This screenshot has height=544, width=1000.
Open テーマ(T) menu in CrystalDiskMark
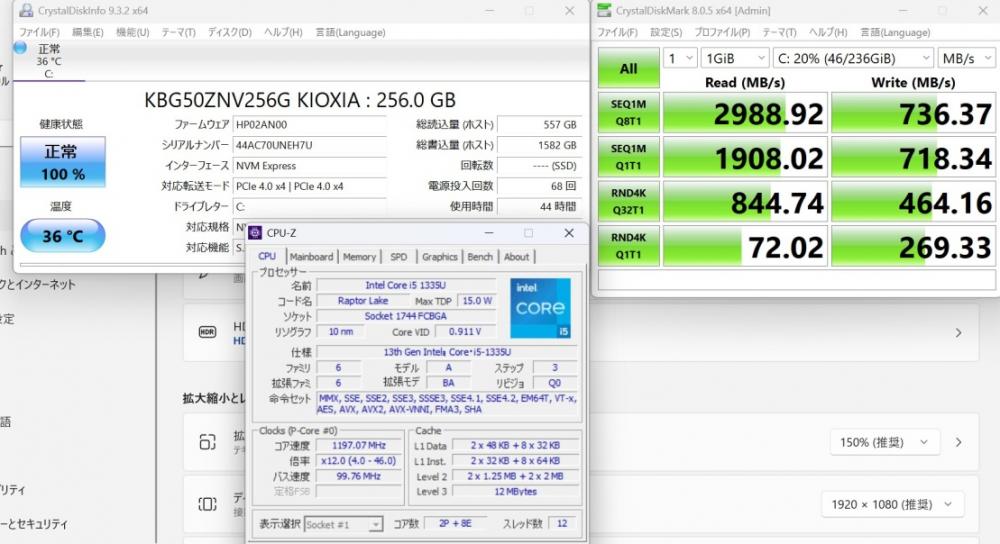(x=779, y=32)
